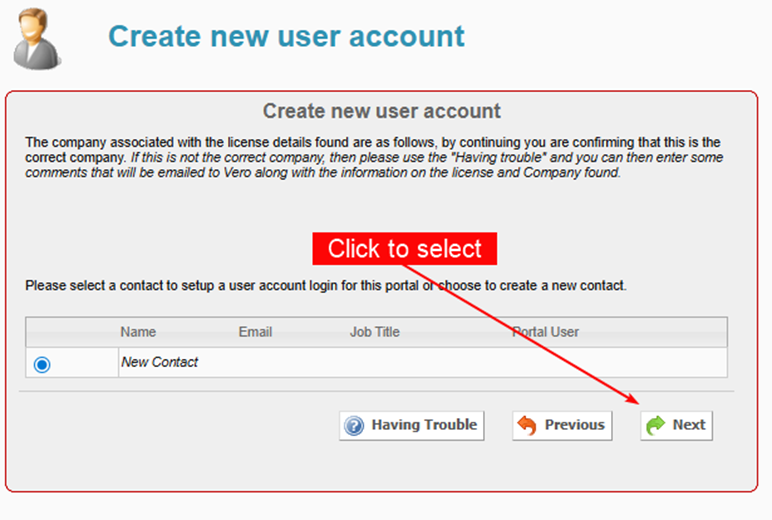The image size is (772, 520).
Task: Click the user avatar icon beside the title
Action: (x=38, y=37)
